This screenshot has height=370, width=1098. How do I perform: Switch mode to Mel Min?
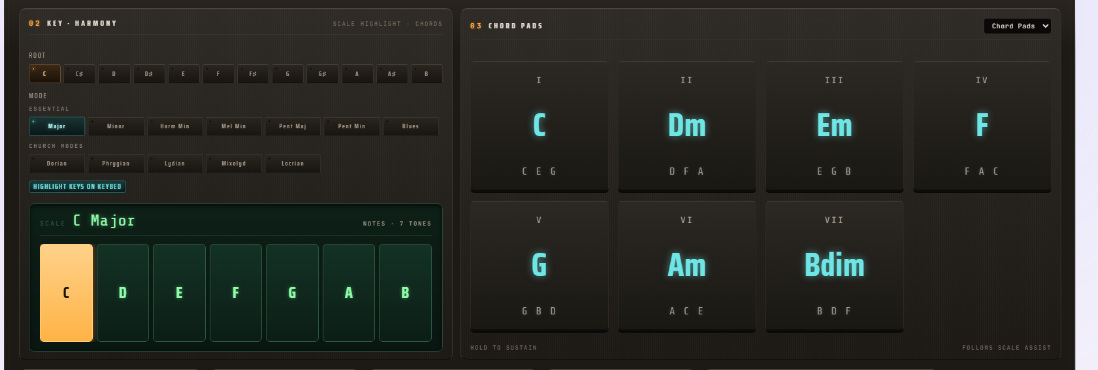tap(234, 126)
